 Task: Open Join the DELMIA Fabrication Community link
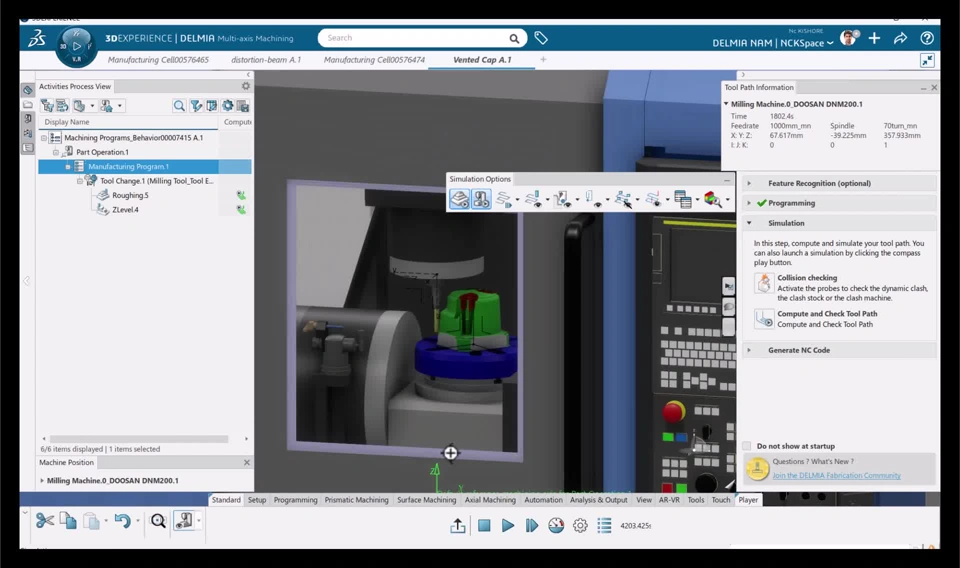point(836,476)
